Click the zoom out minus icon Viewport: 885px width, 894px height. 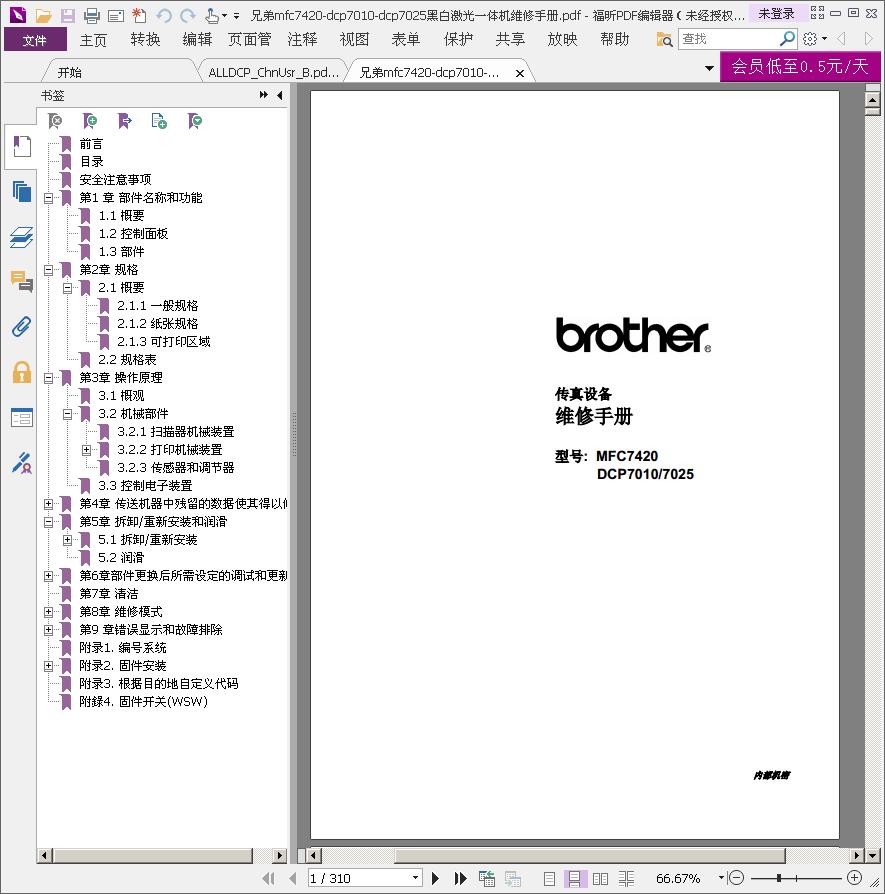click(x=737, y=878)
